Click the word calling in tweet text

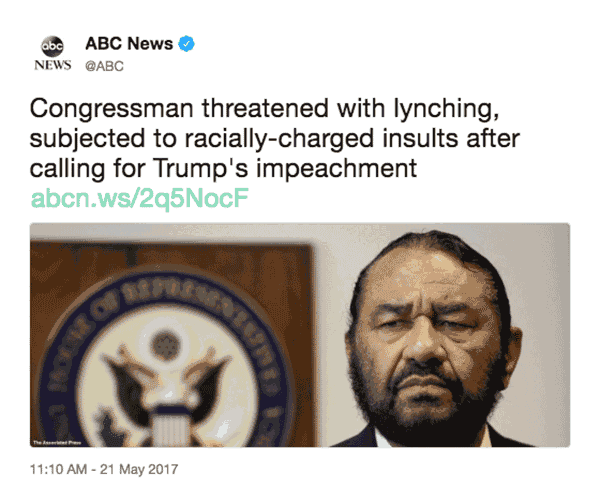tap(67, 169)
